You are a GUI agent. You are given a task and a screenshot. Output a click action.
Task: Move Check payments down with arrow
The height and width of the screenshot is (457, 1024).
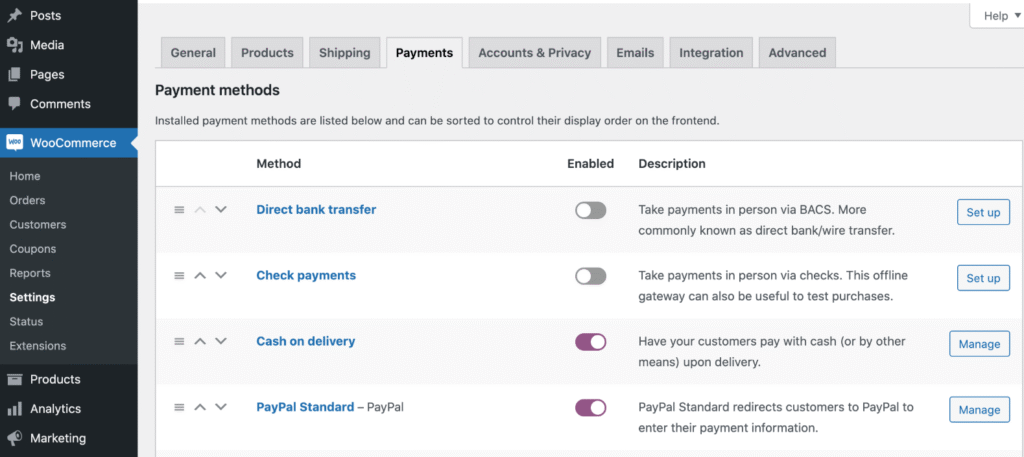click(221, 275)
